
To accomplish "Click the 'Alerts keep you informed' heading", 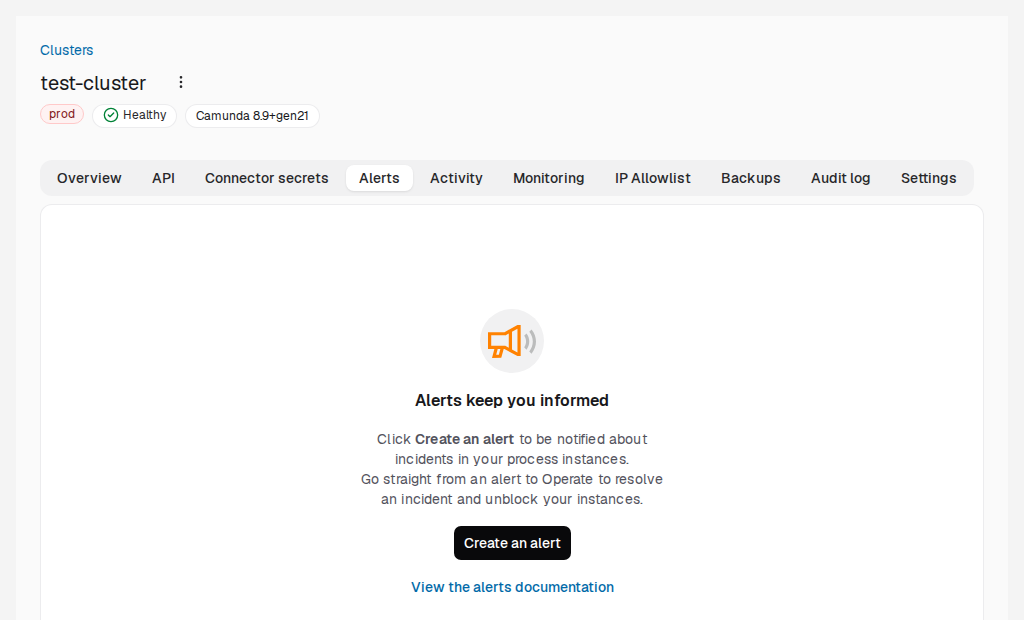I will pyautogui.click(x=512, y=400).
